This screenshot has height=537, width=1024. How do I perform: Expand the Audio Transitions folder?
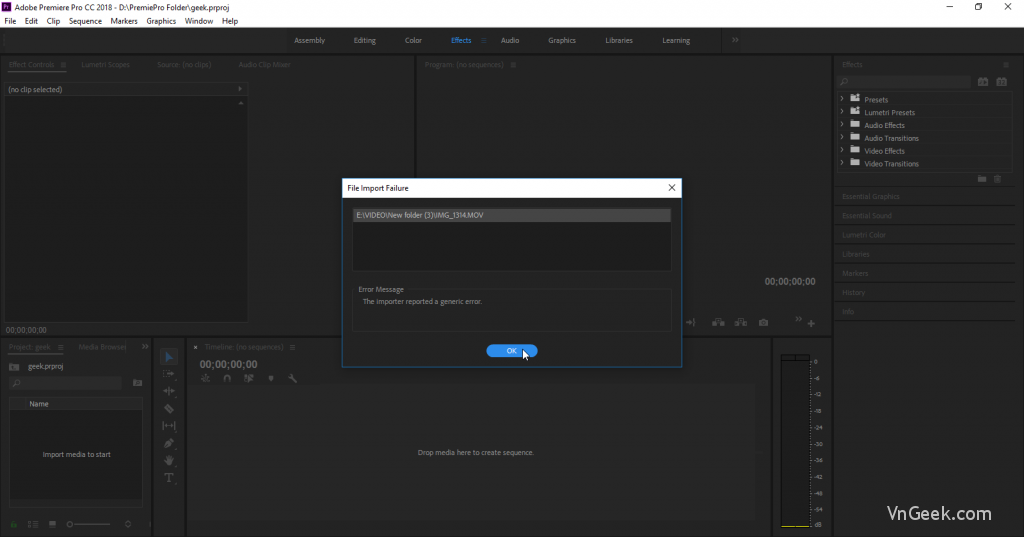pos(842,137)
